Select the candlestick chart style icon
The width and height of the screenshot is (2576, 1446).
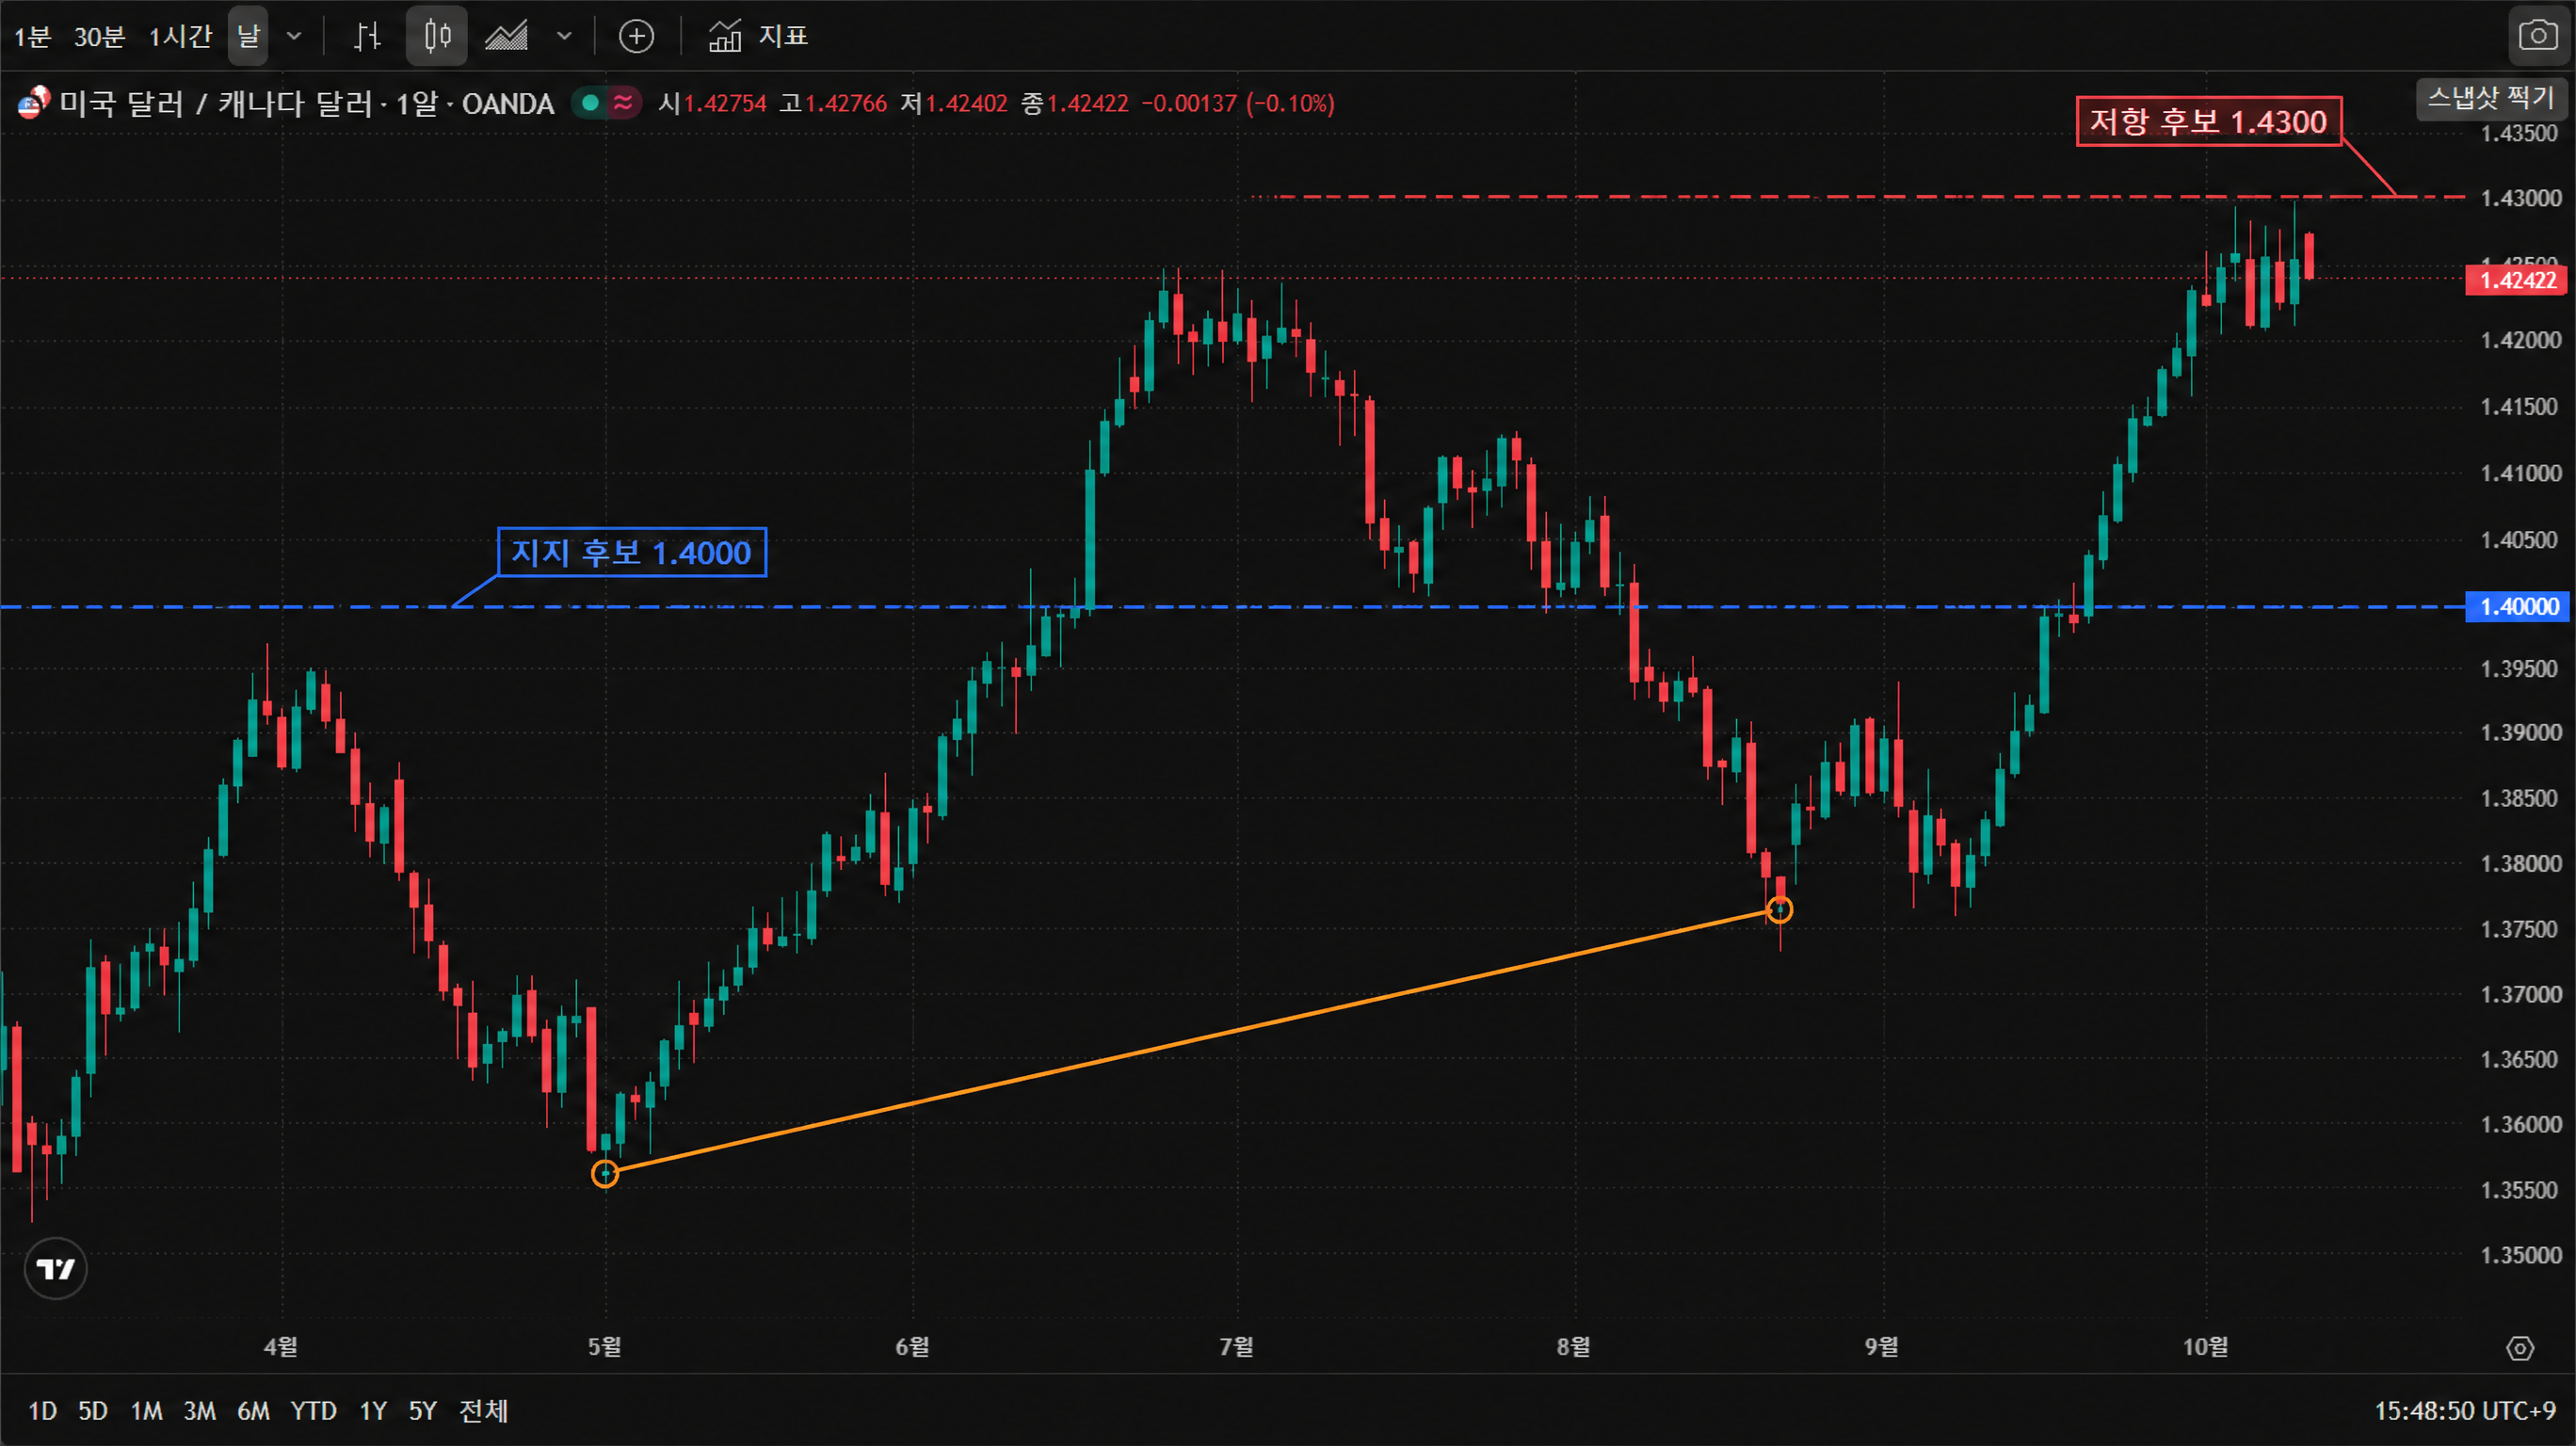pyautogui.click(x=437, y=37)
